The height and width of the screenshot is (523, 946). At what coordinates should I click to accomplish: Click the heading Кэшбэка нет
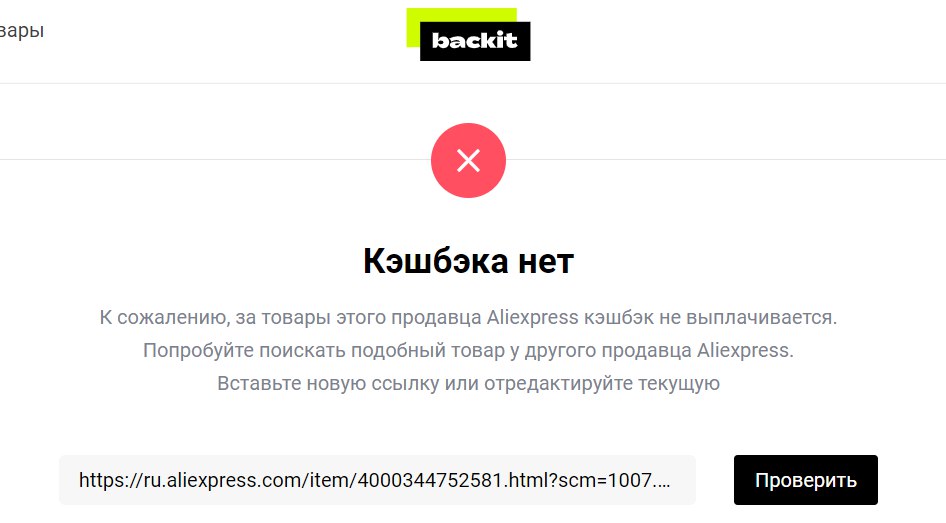[x=468, y=261]
